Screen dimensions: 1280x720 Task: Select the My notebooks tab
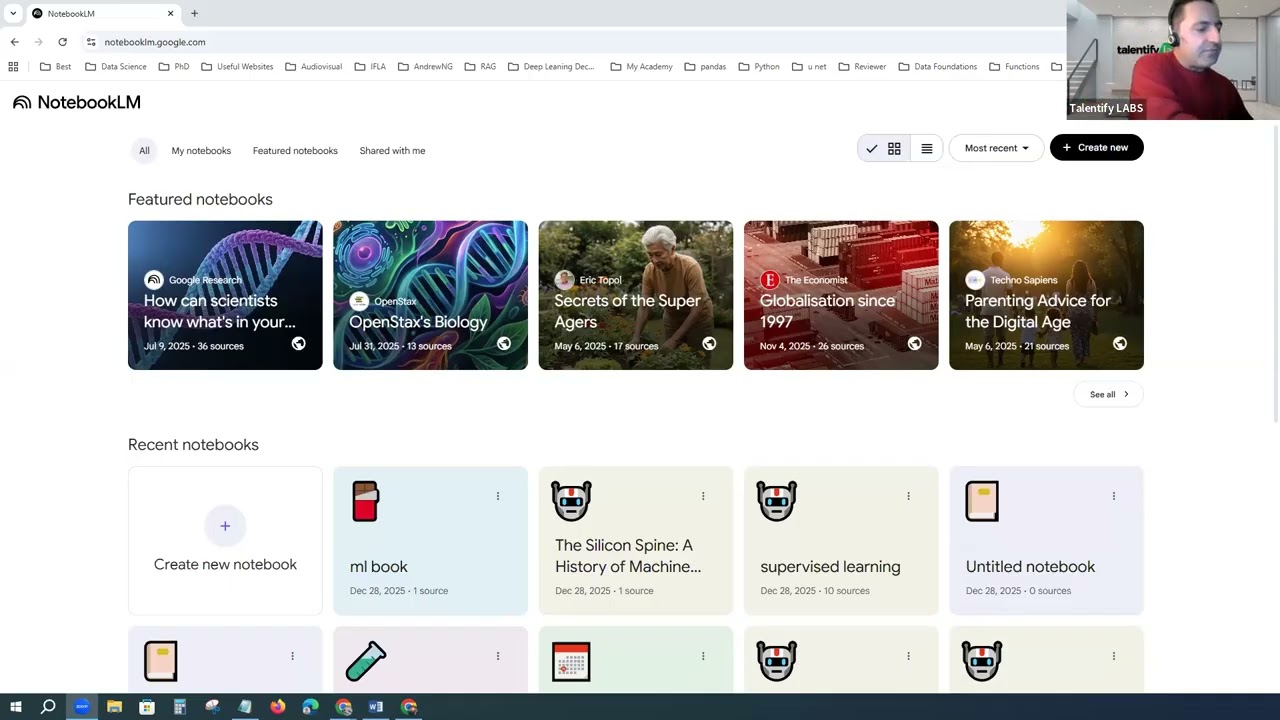click(201, 151)
